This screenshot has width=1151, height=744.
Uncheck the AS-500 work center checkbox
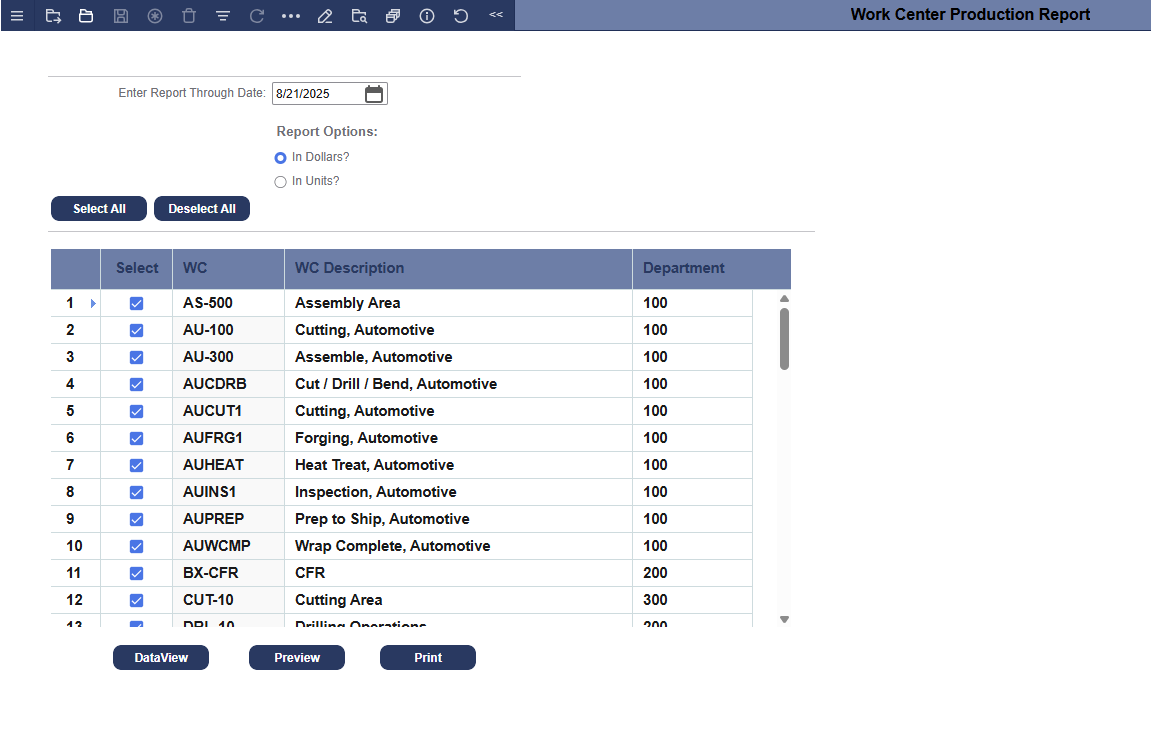click(137, 304)
